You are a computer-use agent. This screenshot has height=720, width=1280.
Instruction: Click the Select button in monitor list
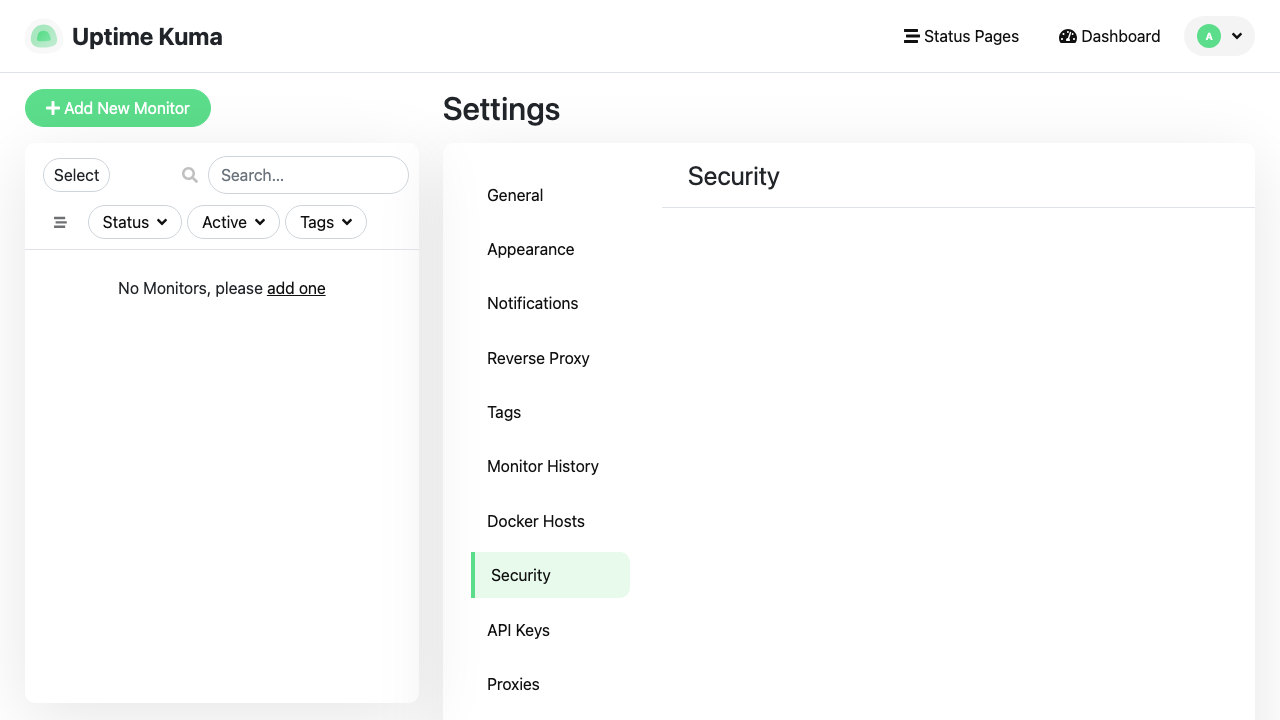[76, 175]
